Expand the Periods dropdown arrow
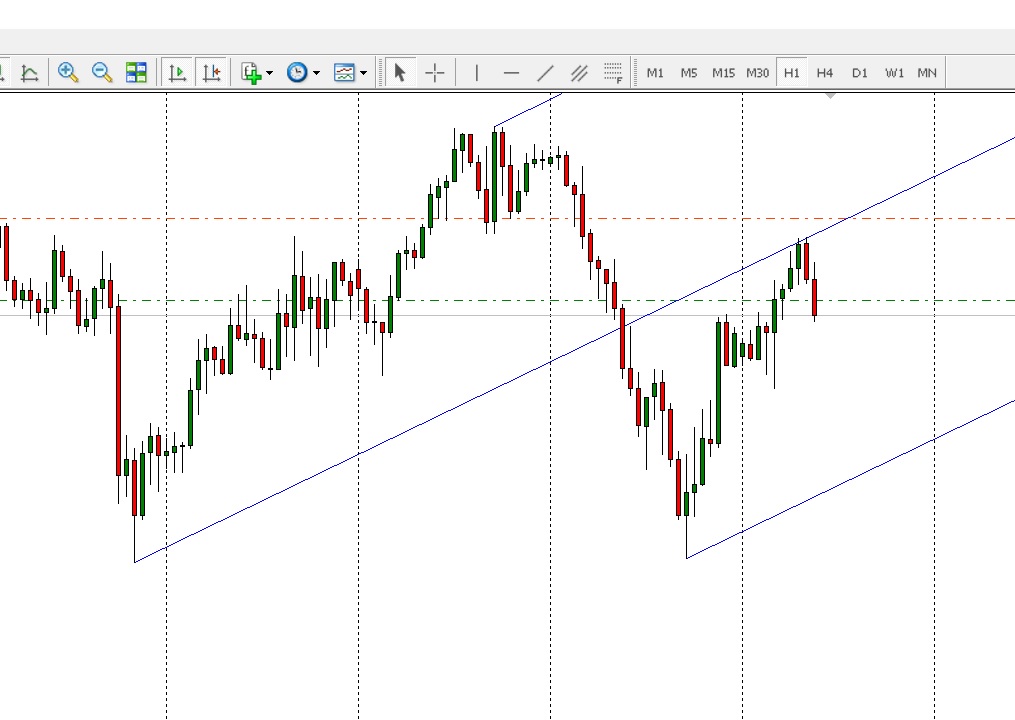 pyautogui.click(x=317, y=73)
